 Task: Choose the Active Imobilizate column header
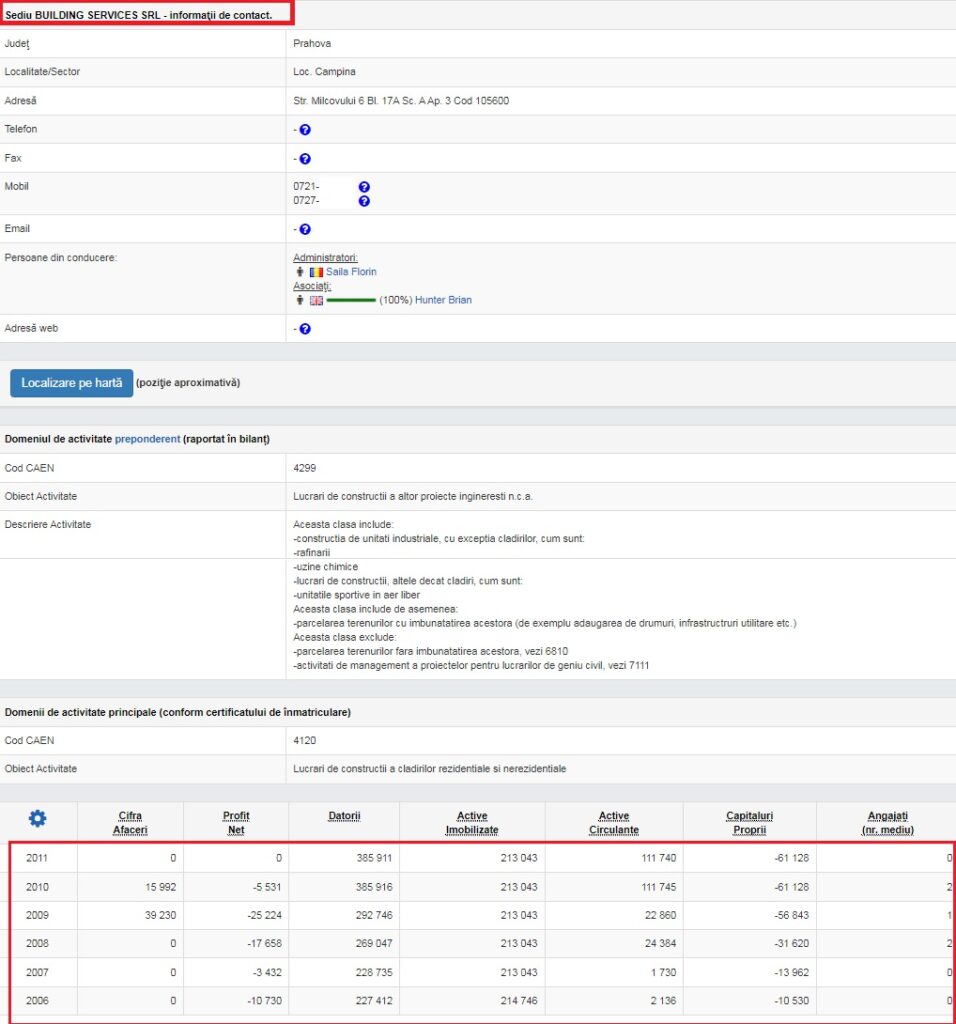(471, 822)
